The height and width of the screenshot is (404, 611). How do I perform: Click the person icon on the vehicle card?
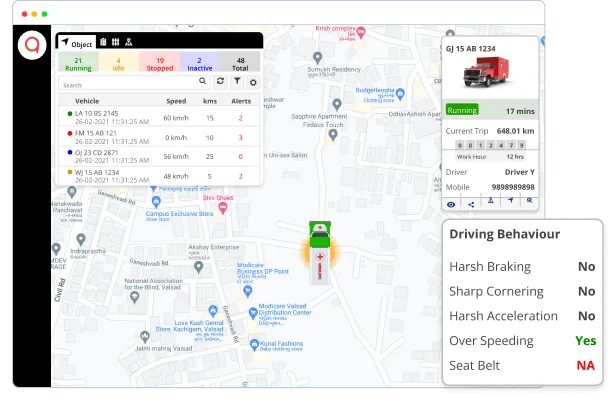coord(491,202)
